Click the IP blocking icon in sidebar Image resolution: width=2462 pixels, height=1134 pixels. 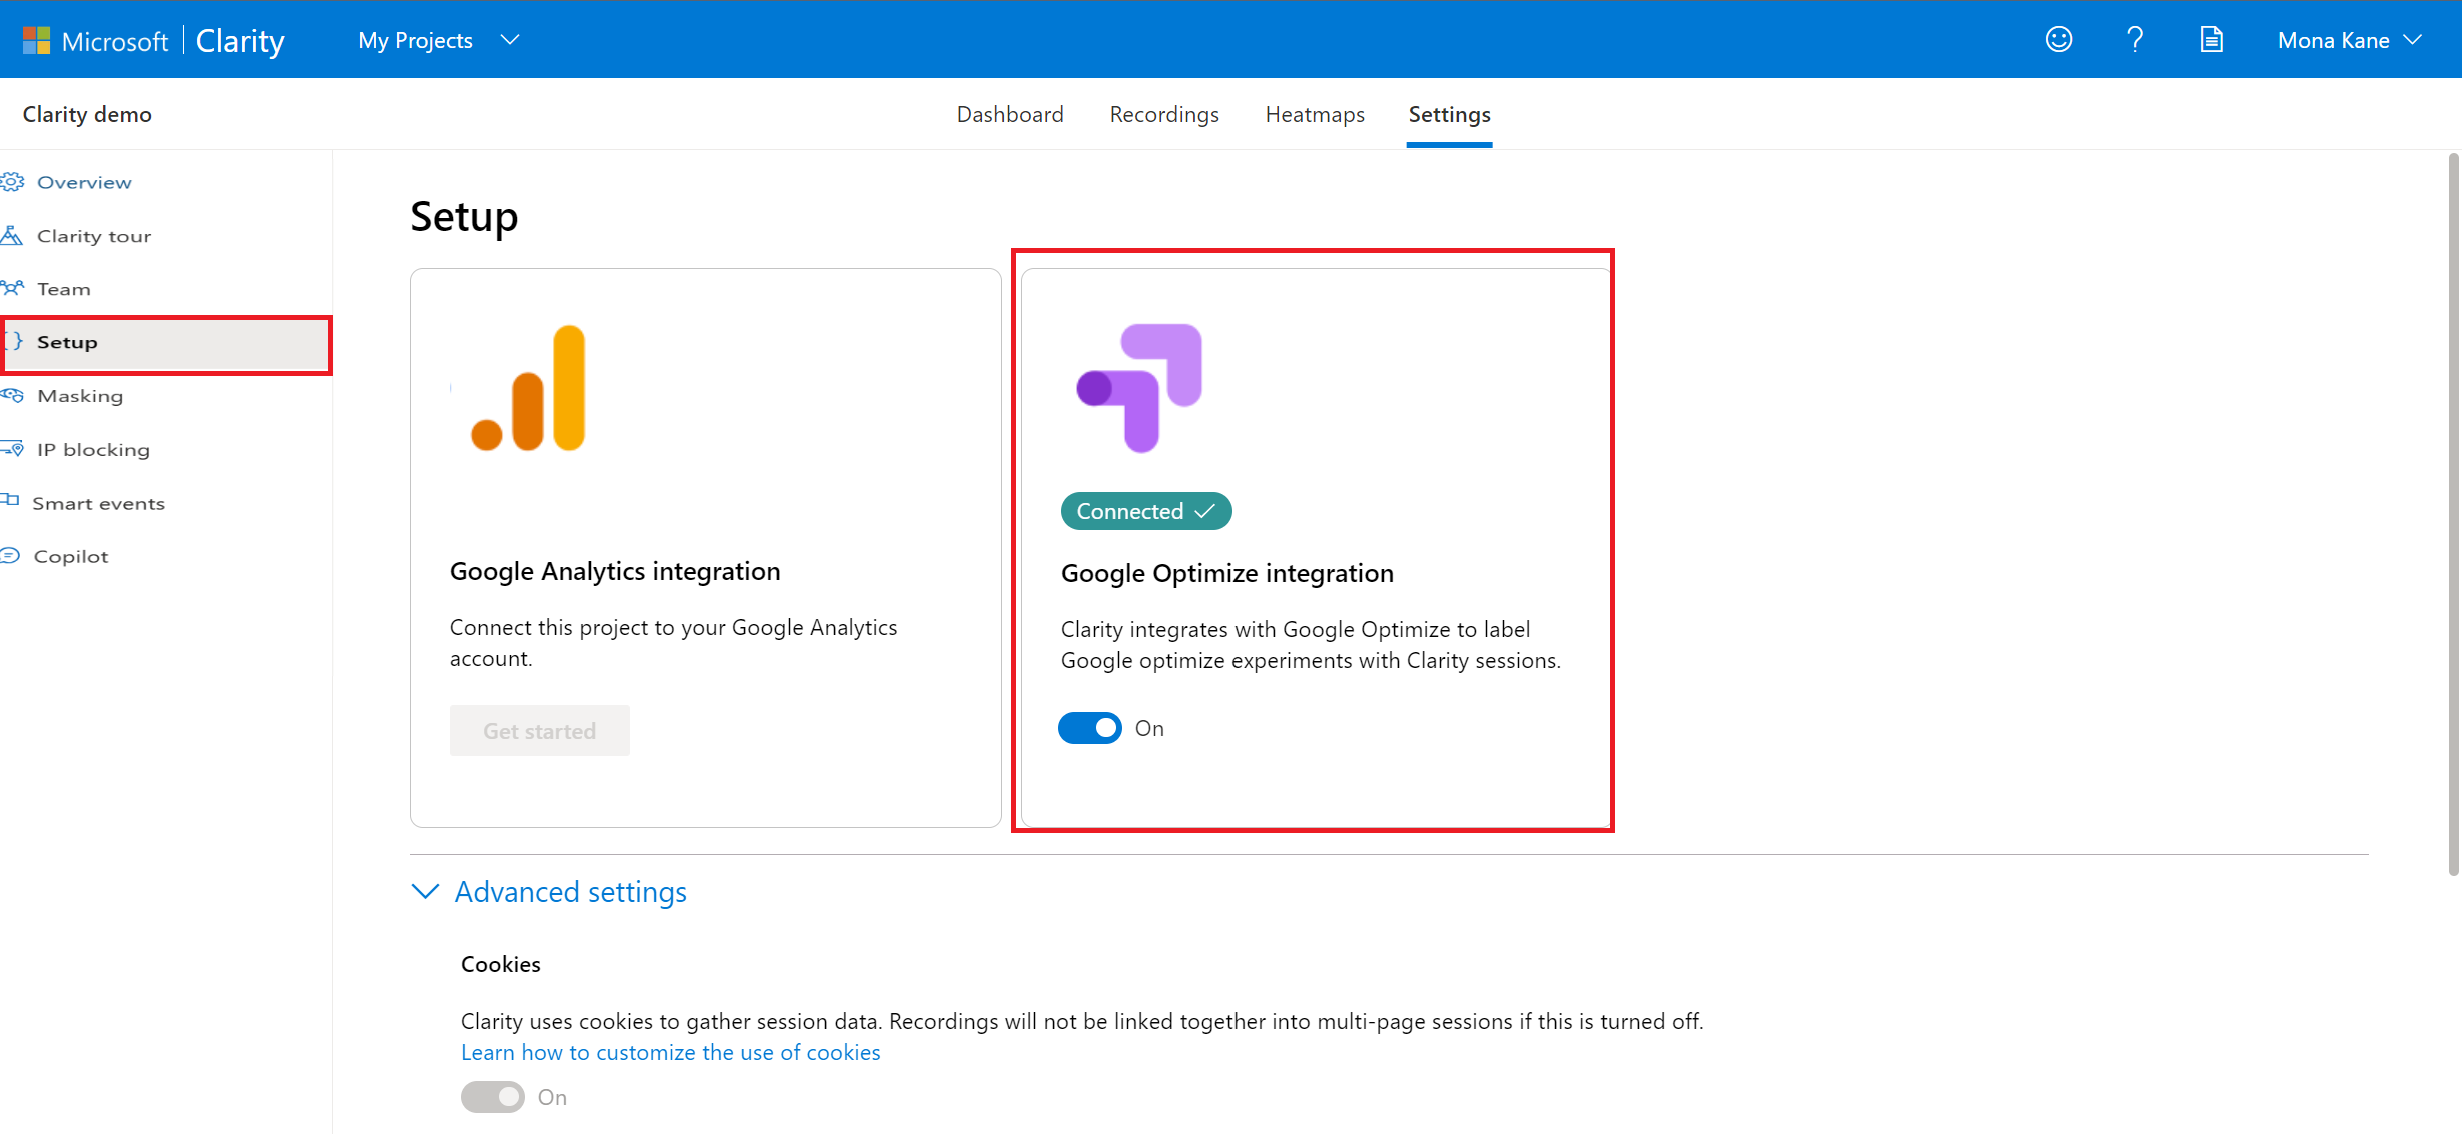point(12,450)
